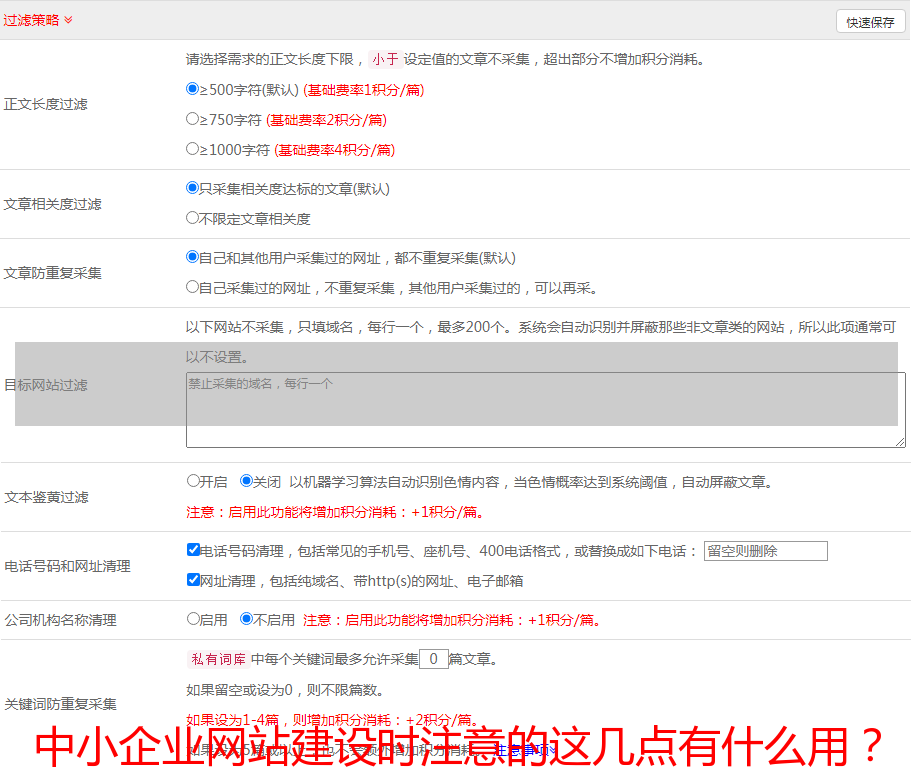Click the 快速保存 button
912x768 pixels.
coord(869,22)
